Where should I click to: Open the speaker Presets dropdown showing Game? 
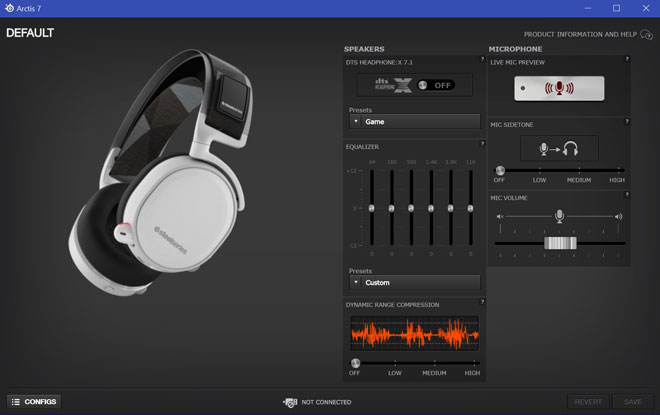click(x=415, y=122)
